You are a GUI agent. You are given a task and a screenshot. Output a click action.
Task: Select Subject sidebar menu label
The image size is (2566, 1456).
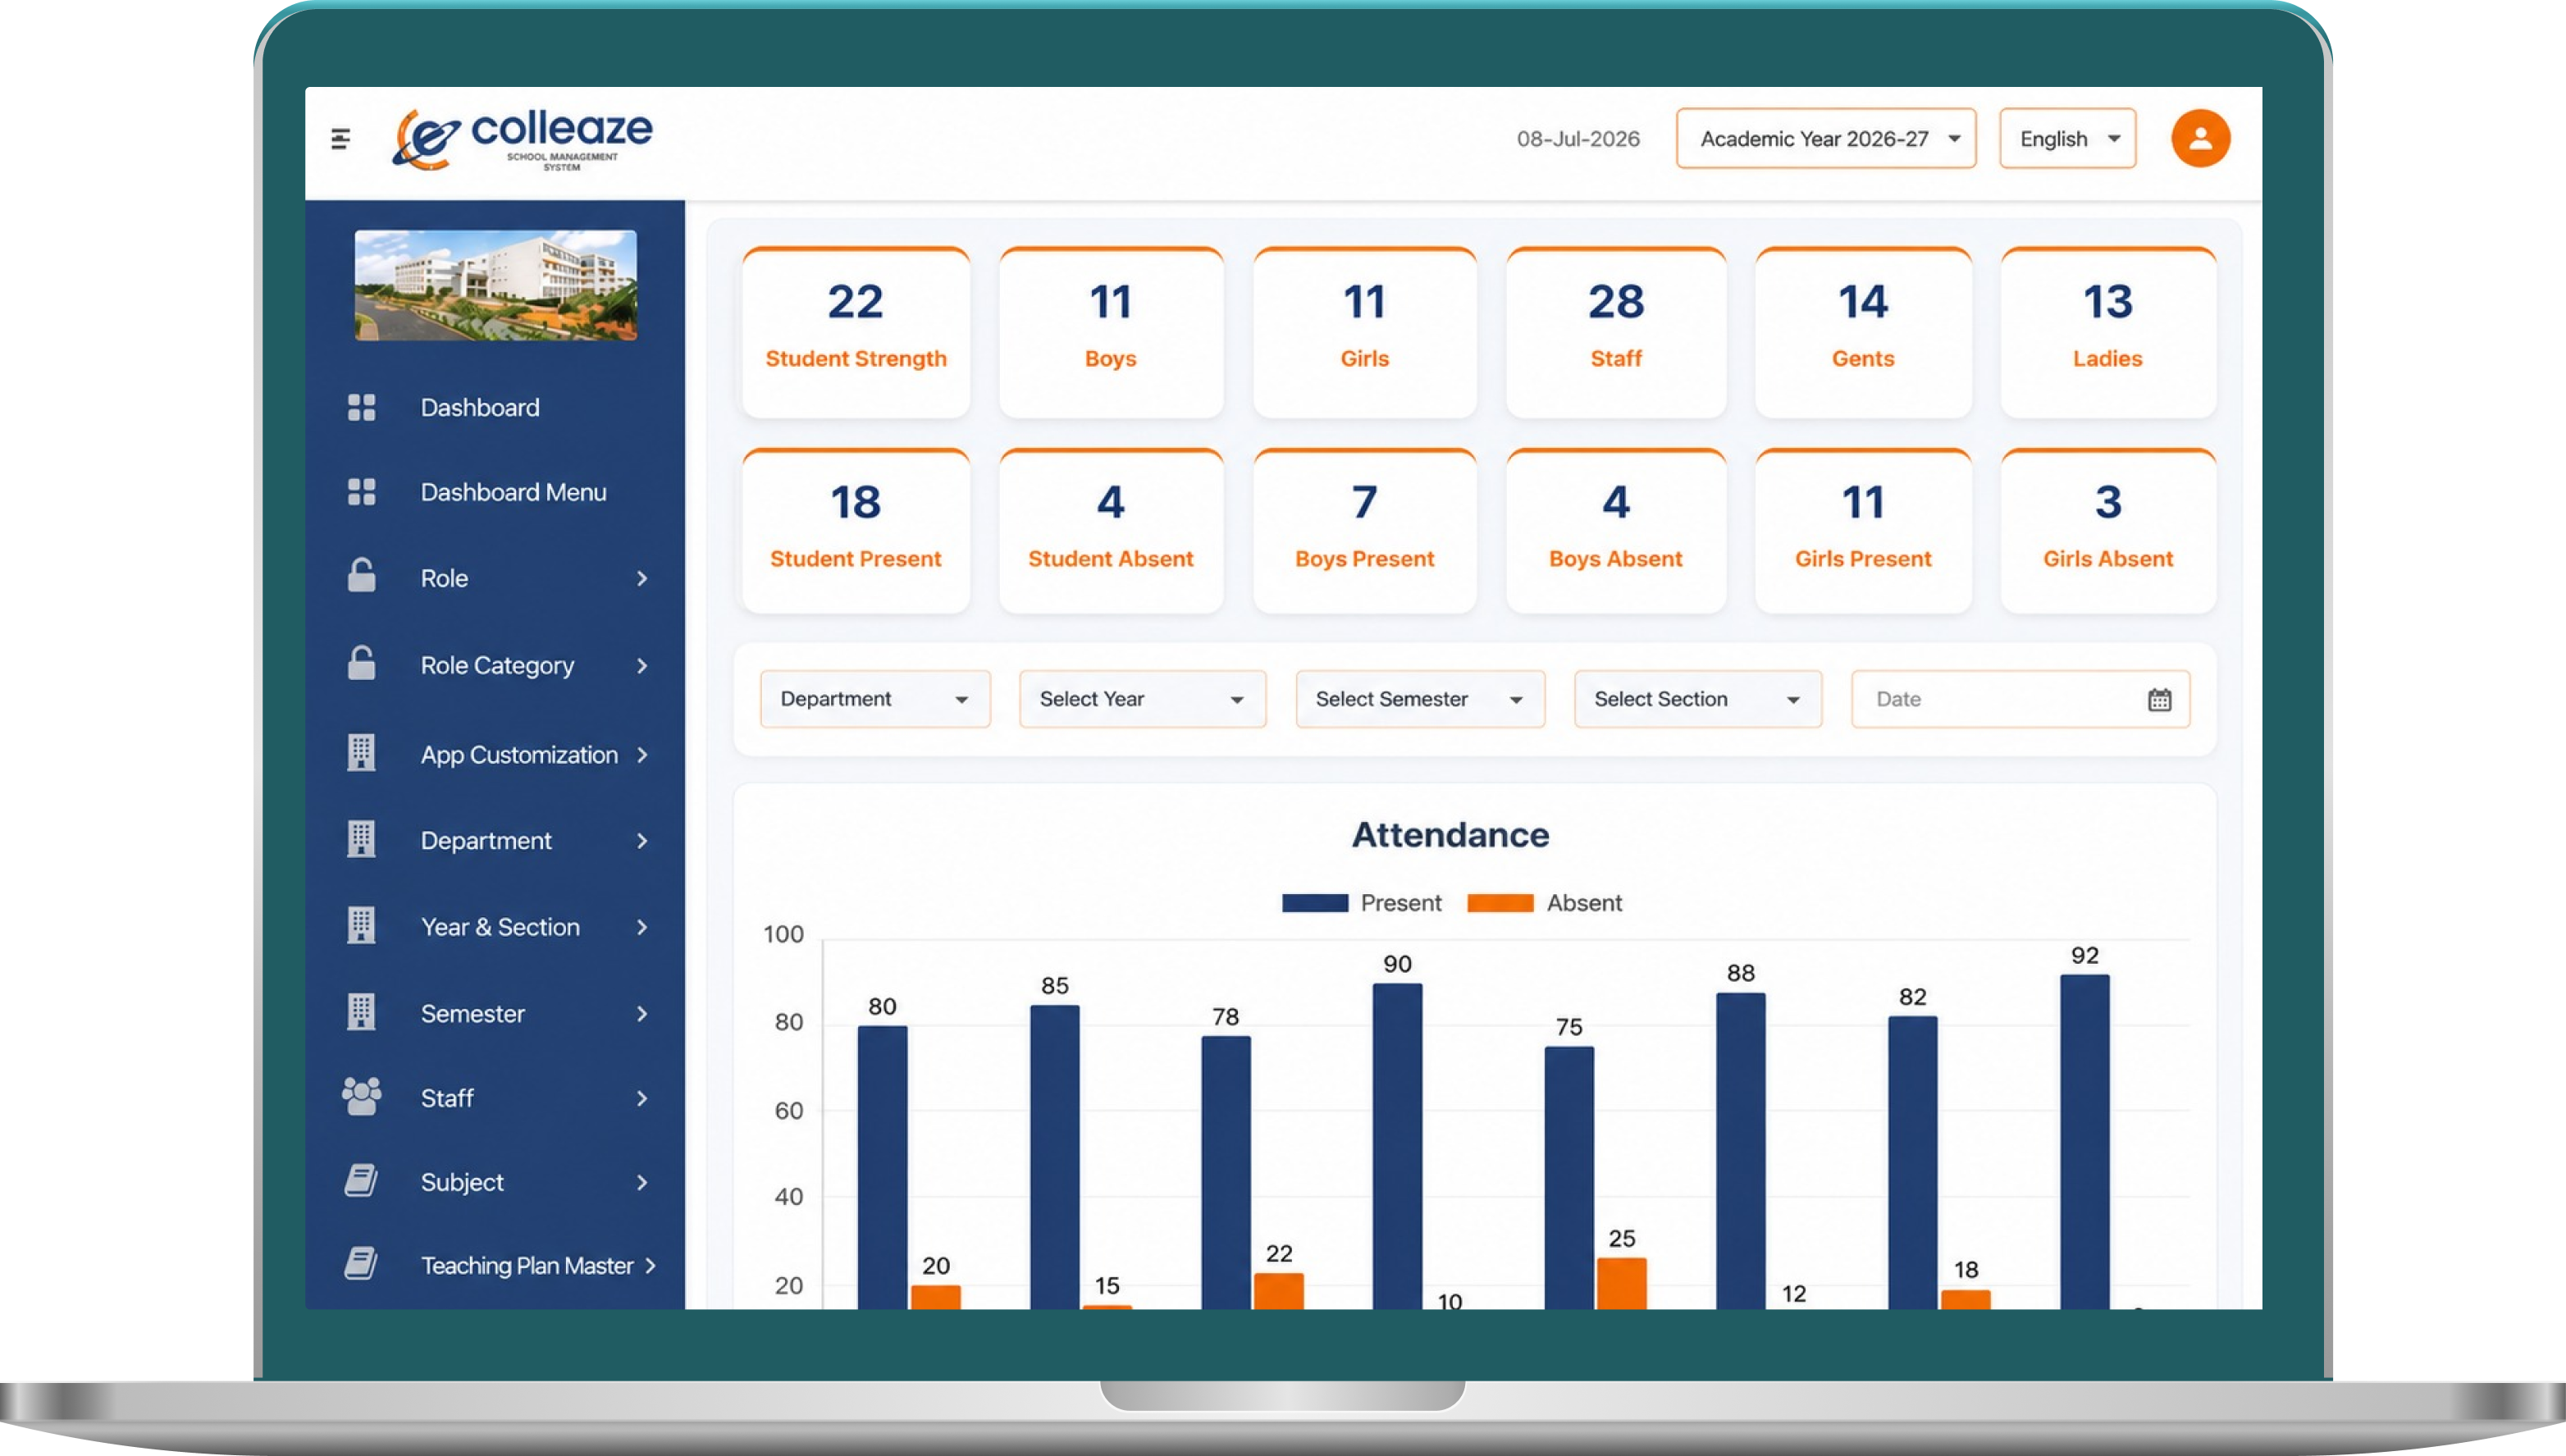click(462, 1182)
